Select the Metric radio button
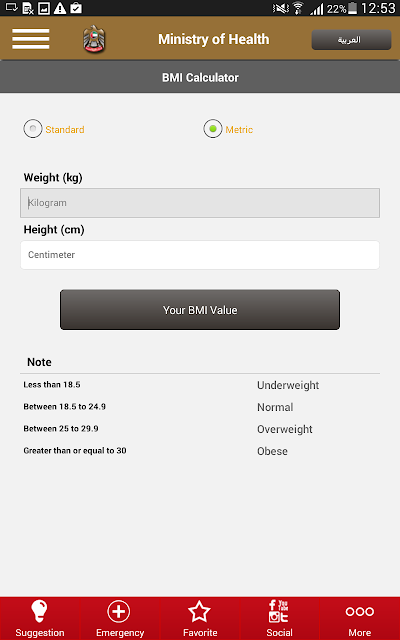This screenshot has height=640, width=400. [213, 129]
